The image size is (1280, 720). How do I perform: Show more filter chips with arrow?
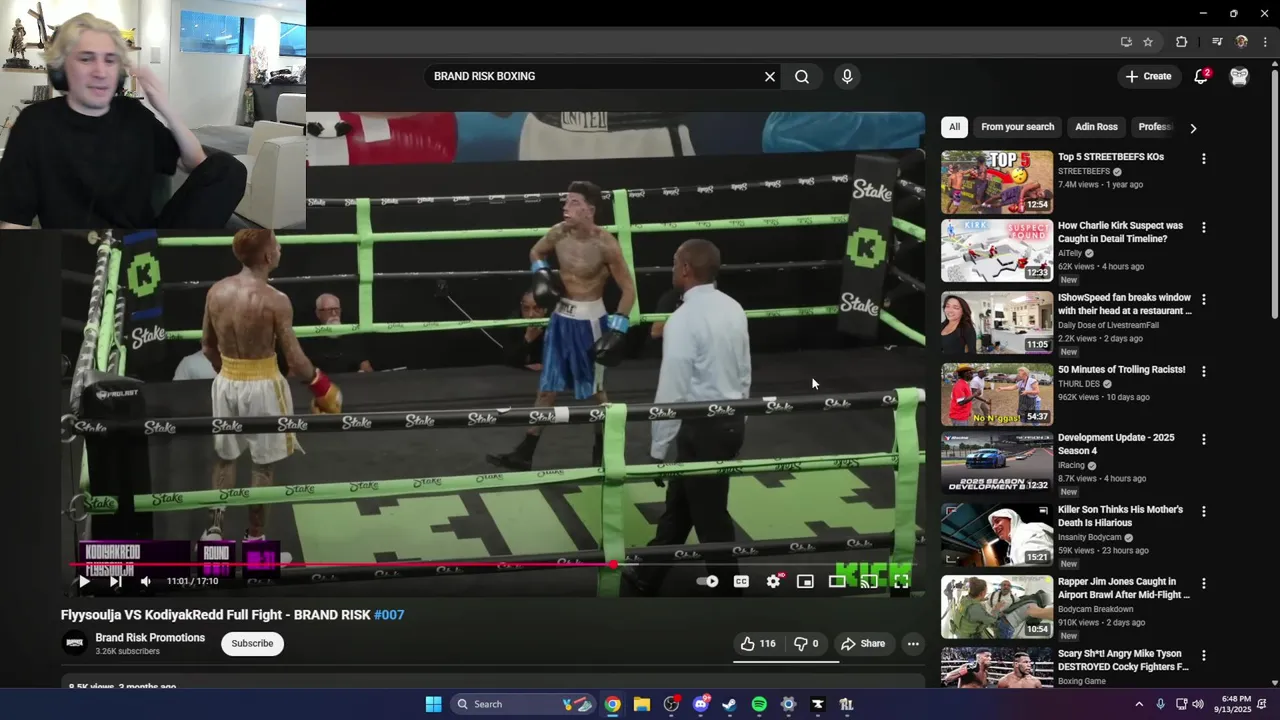click(x=1193, y=128)
